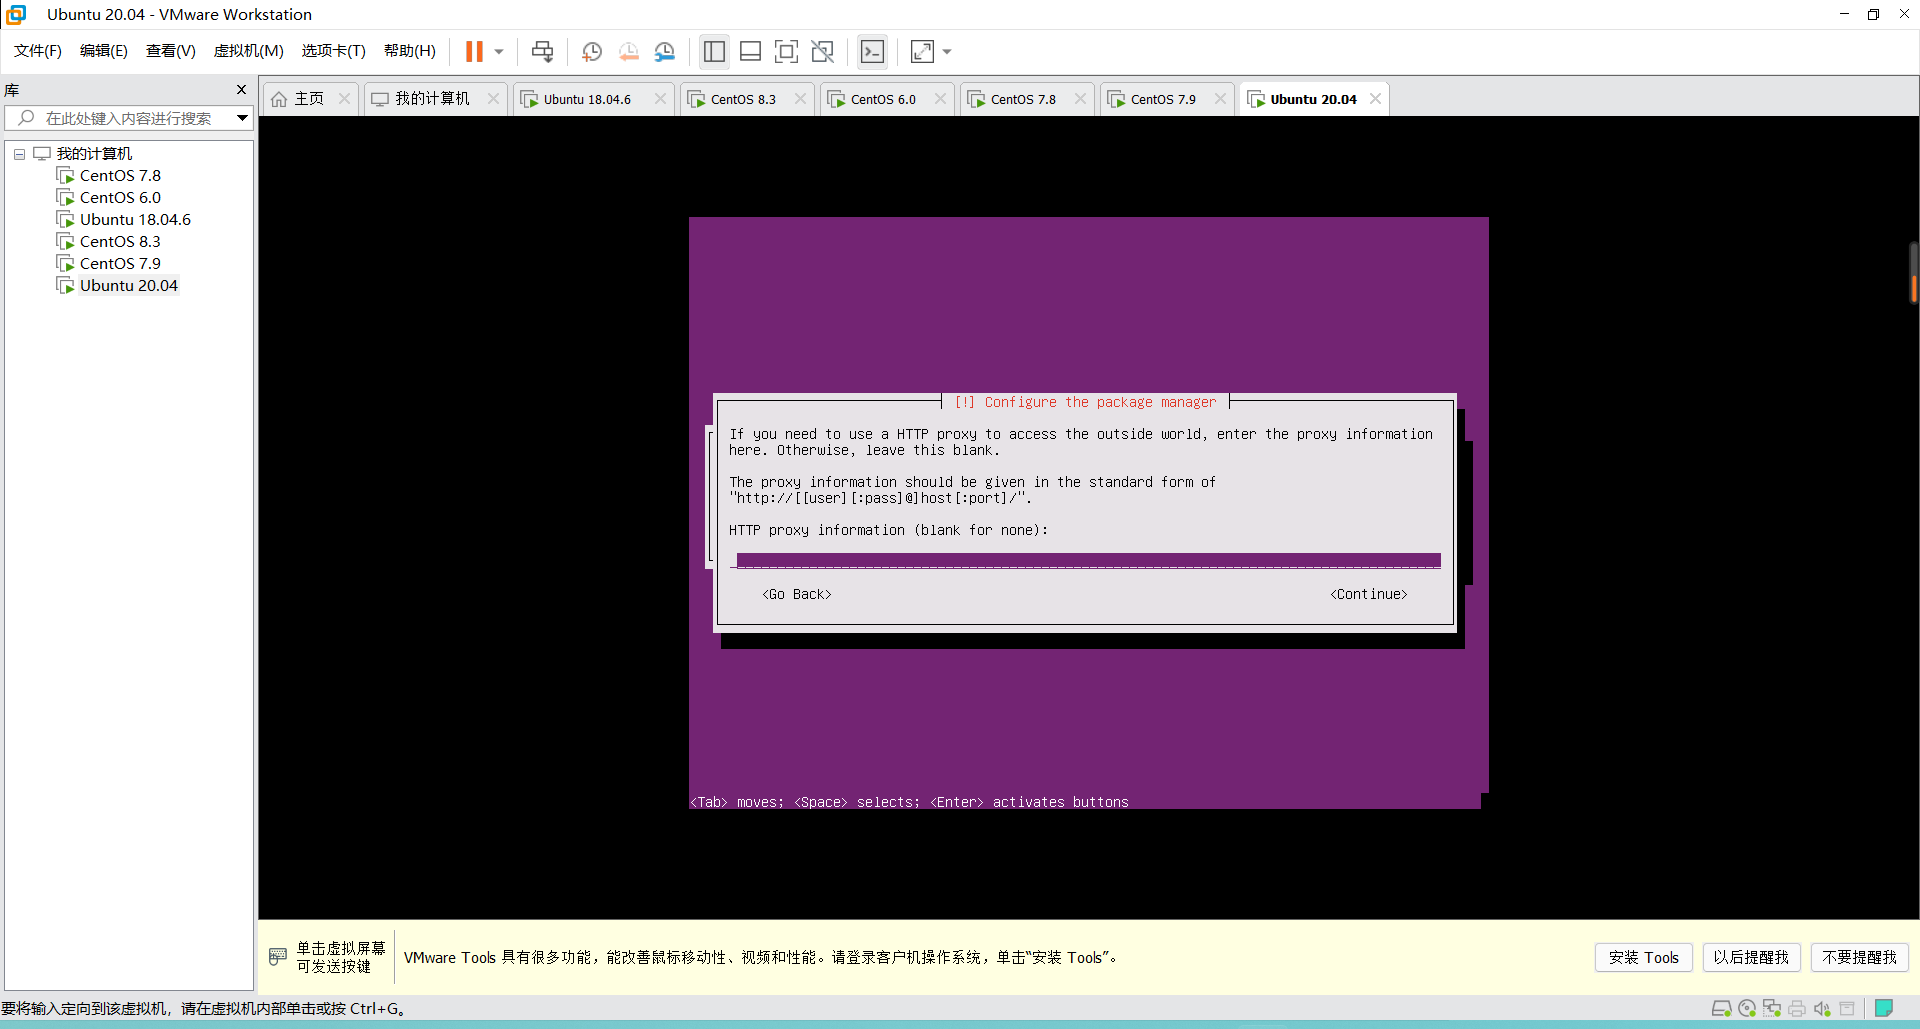Image resolution: width=1920 pixels, height=1029 pixels.
Task: Click the revert to snapshot icon
Action: [x=629, y=51]
